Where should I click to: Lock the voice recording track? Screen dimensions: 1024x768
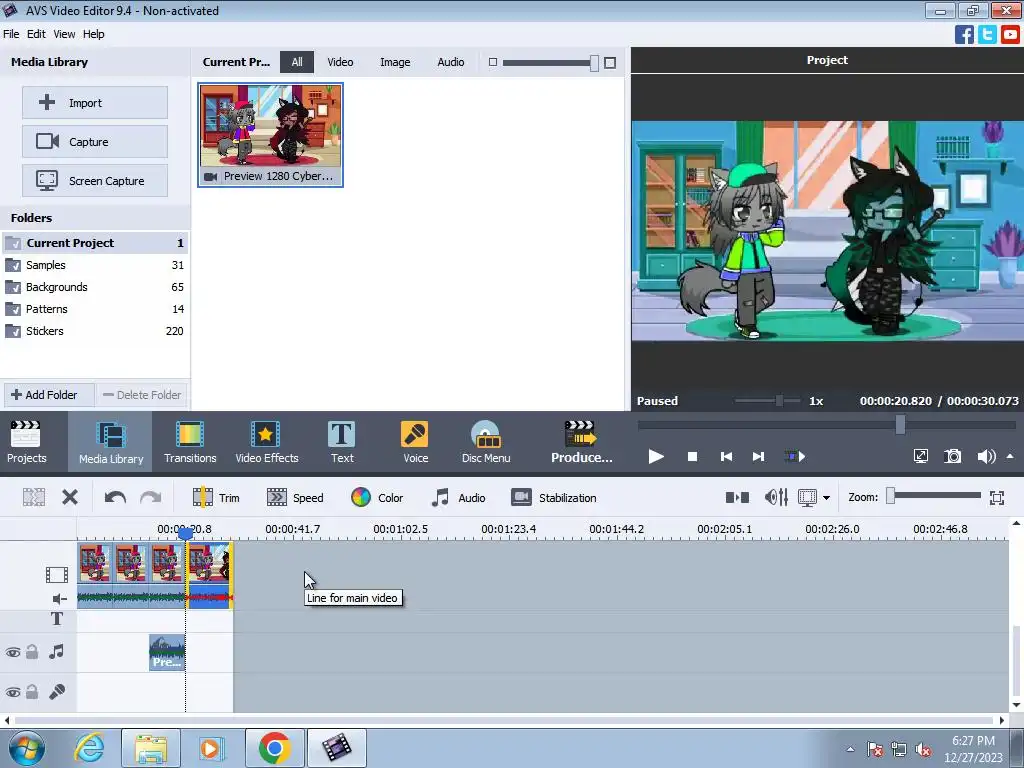(x=32, y=692)
